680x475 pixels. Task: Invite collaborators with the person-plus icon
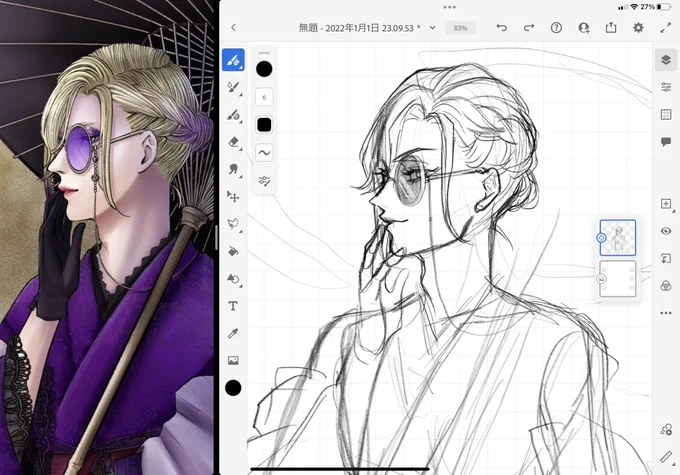(584, 28)
